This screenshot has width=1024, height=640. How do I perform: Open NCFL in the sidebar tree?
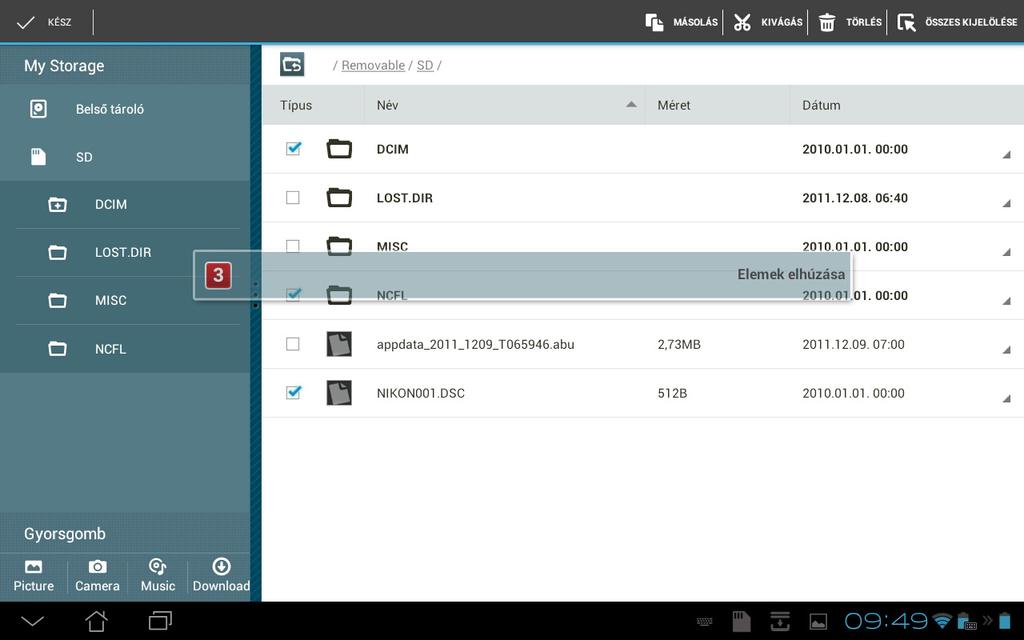click(125, 349)
